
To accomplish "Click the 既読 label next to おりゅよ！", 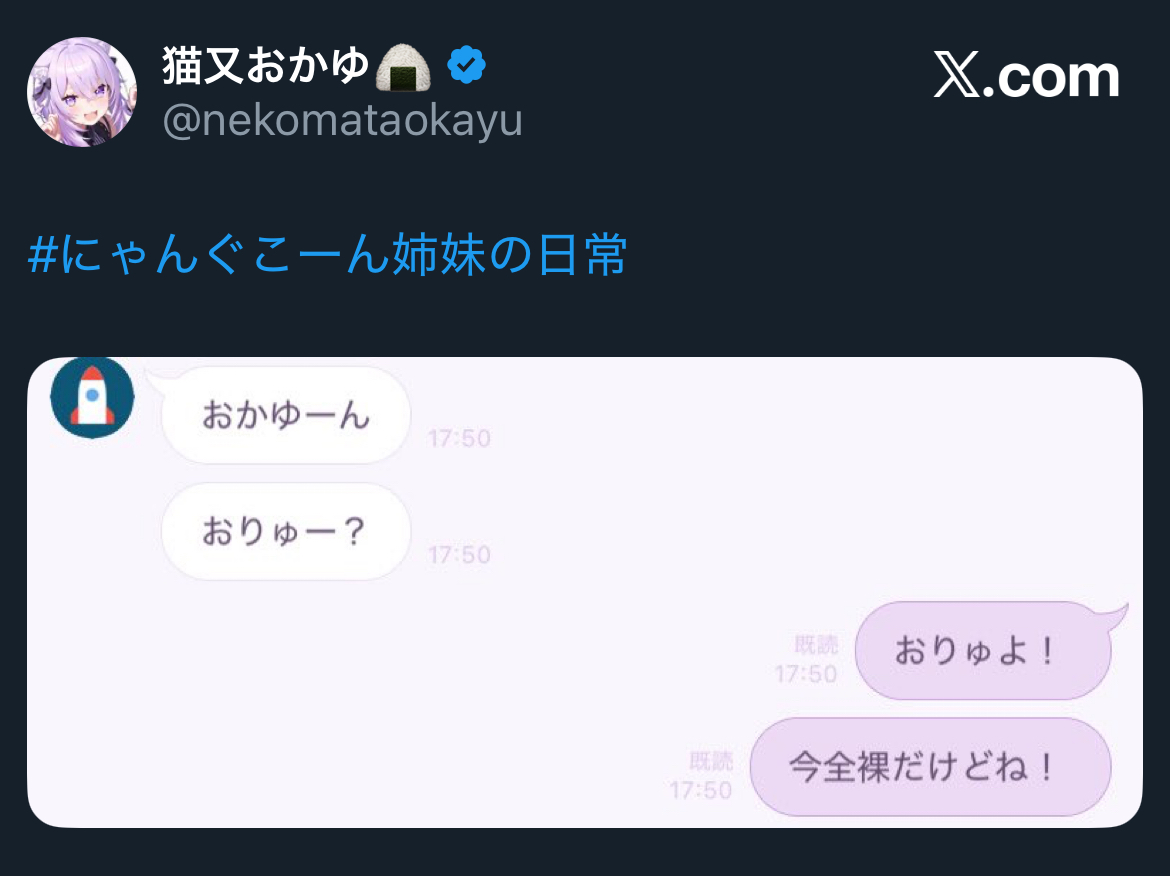I will 816,644.
